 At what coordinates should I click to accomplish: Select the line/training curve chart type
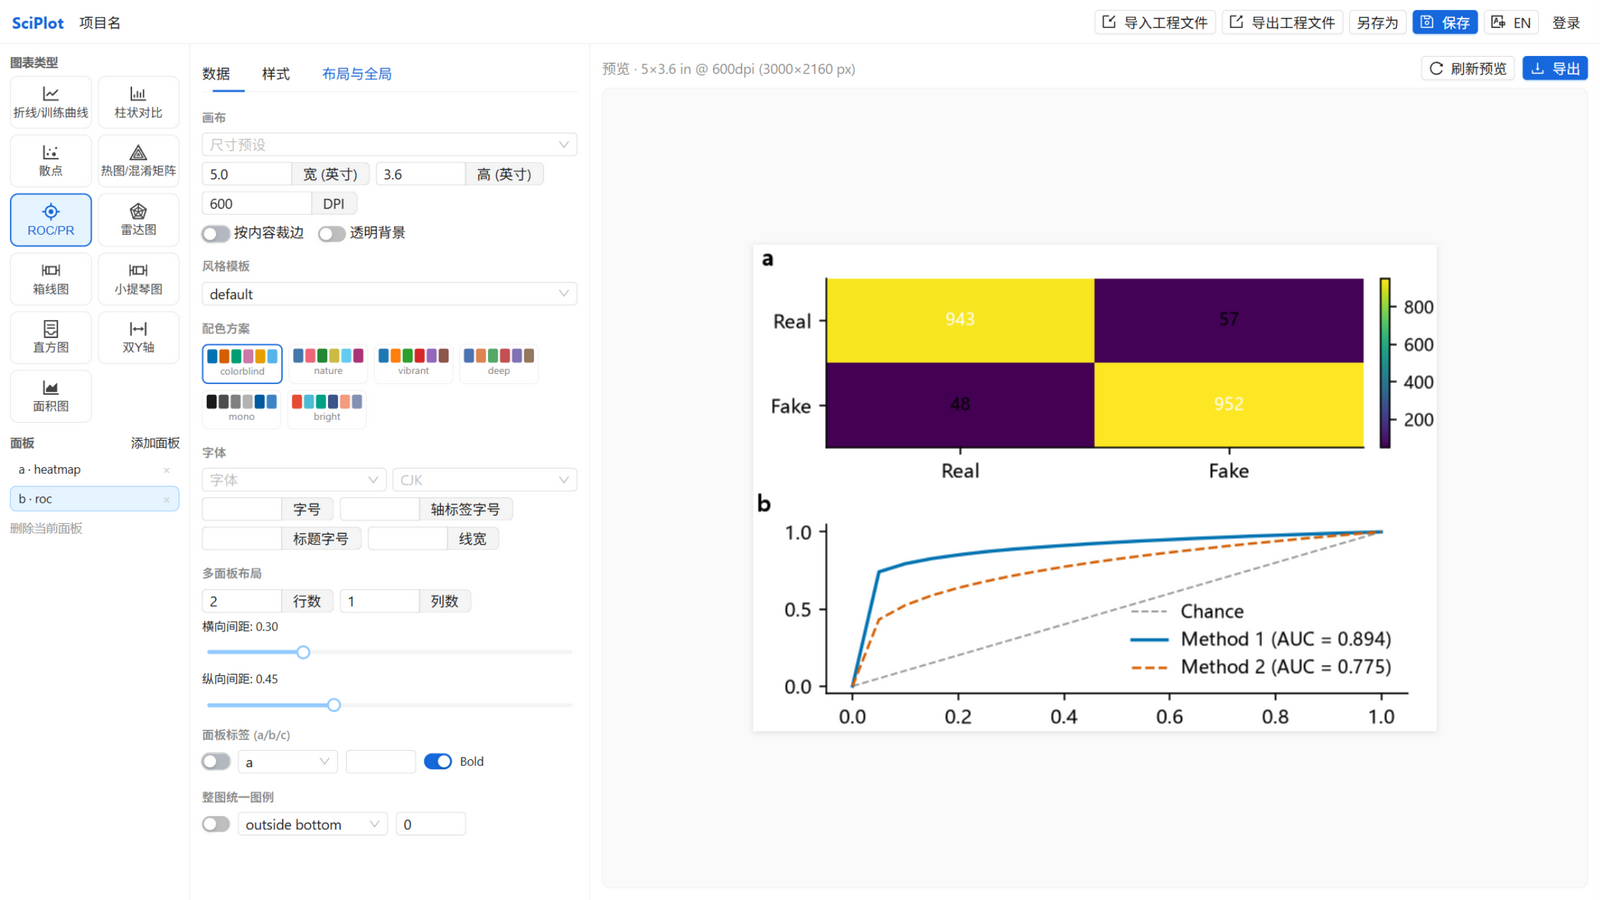tap(51, 102)
